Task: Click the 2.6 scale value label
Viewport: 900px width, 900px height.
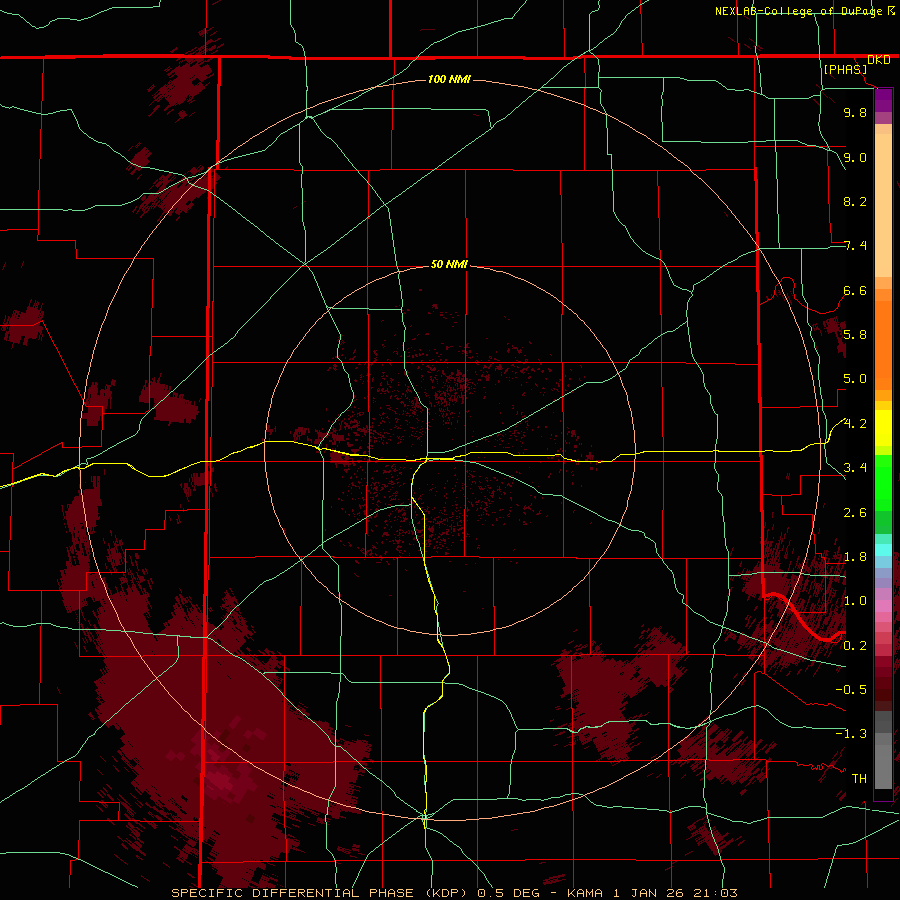Action: (855, 512)
